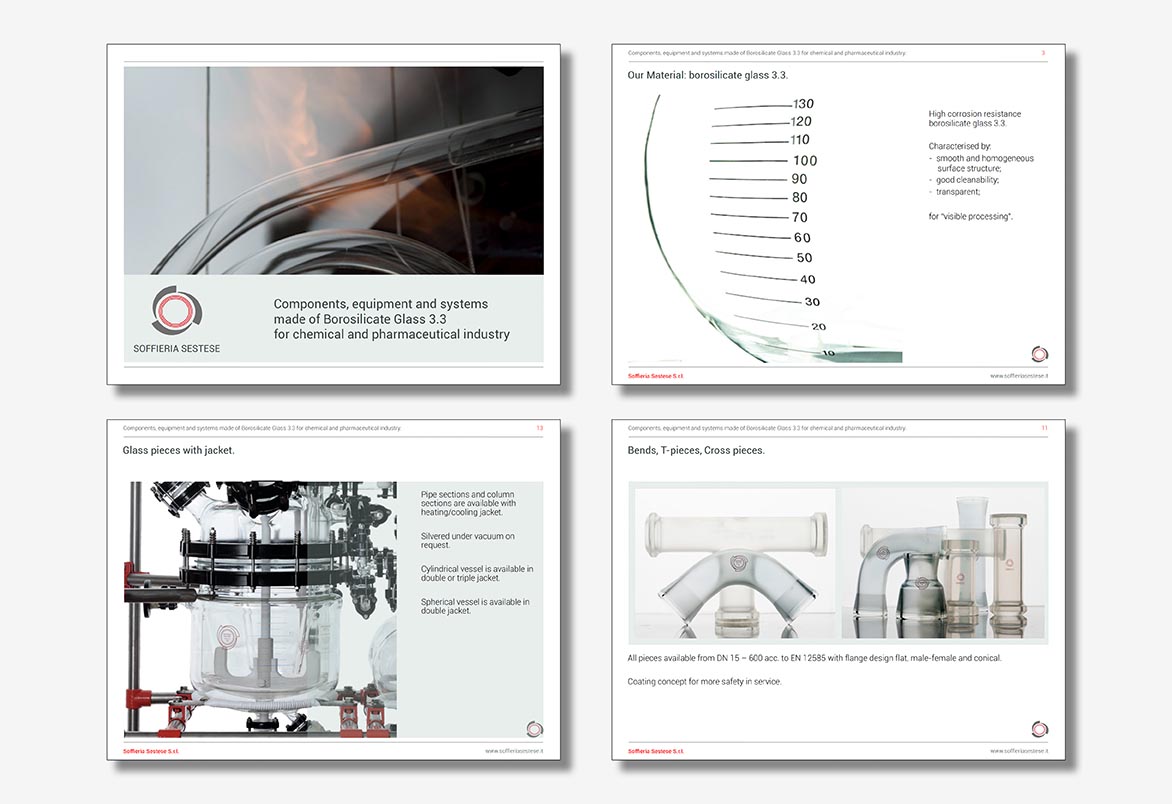Click the "SOFFIERIA SESTESE" name under the cover logo
This screenshot has height=804, width=1172.
point(176,348)
